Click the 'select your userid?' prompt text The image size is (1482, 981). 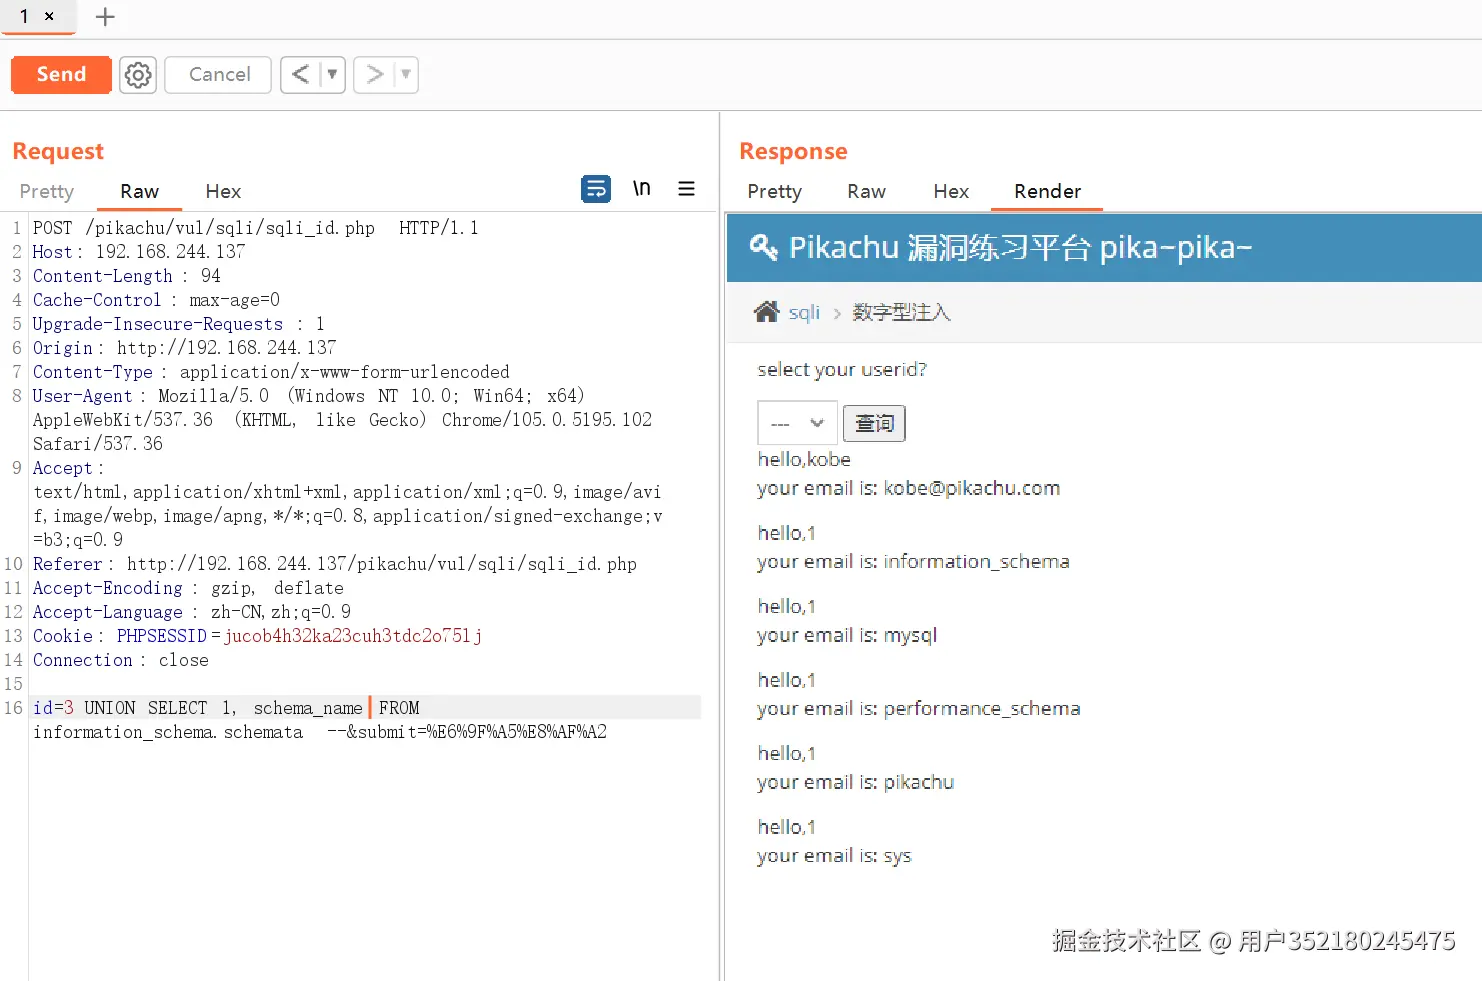[842, 369]
